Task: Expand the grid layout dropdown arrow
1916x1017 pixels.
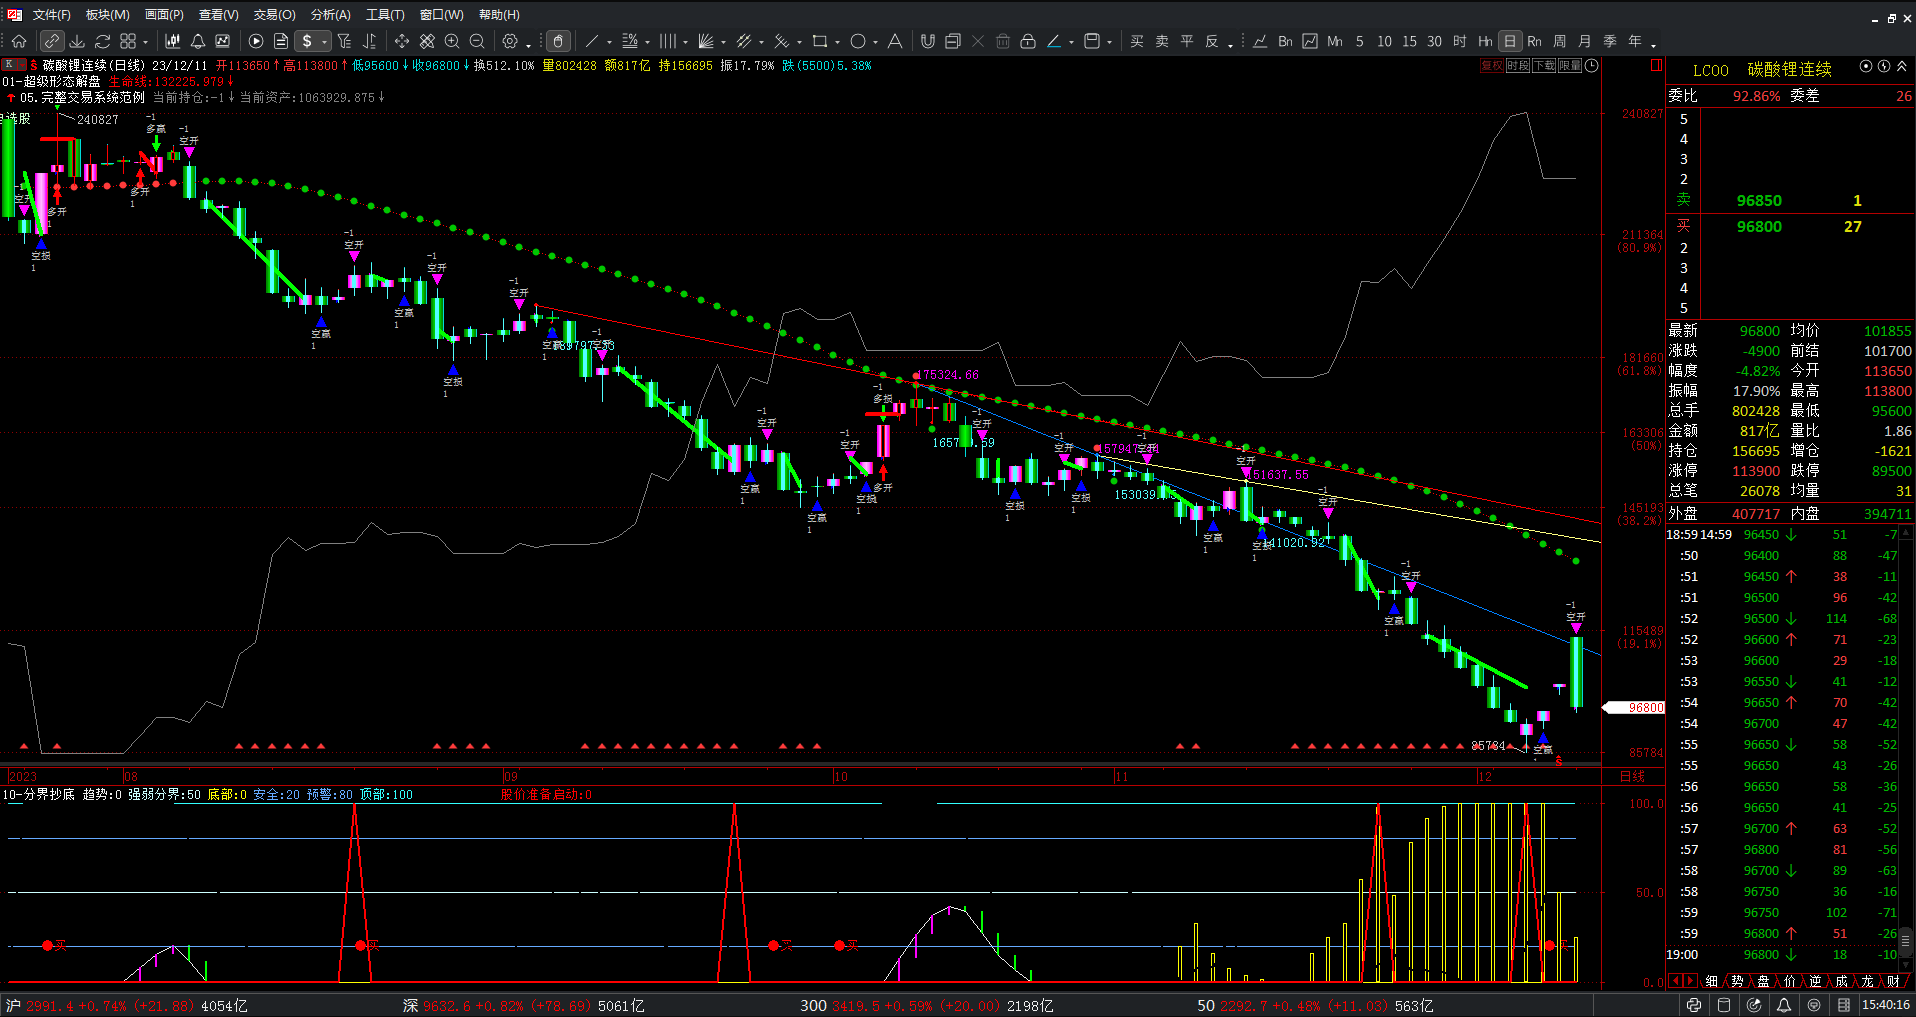Action: pyautogui.click(x=146, y=42)
